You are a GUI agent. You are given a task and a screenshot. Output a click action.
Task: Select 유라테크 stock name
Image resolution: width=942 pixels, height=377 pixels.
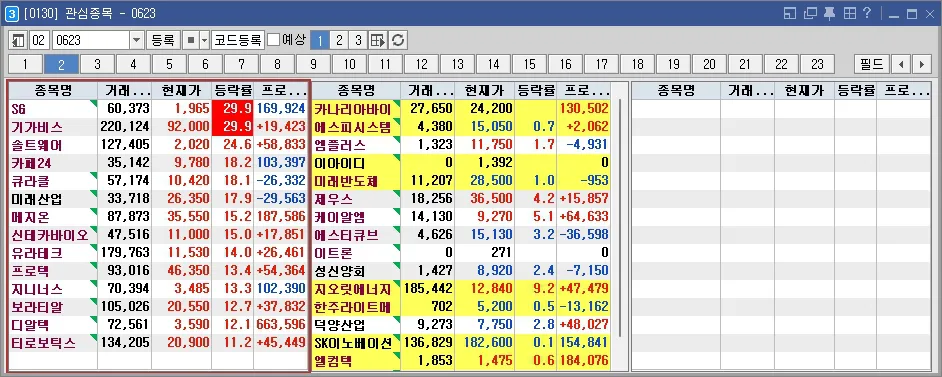36,253
